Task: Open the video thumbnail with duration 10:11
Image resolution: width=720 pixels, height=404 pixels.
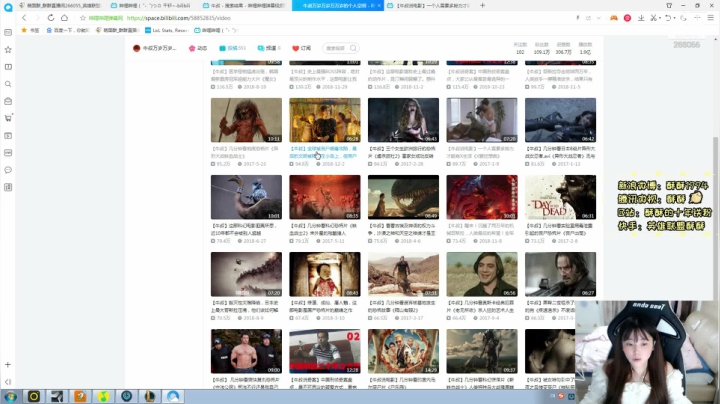Action: 246,120
